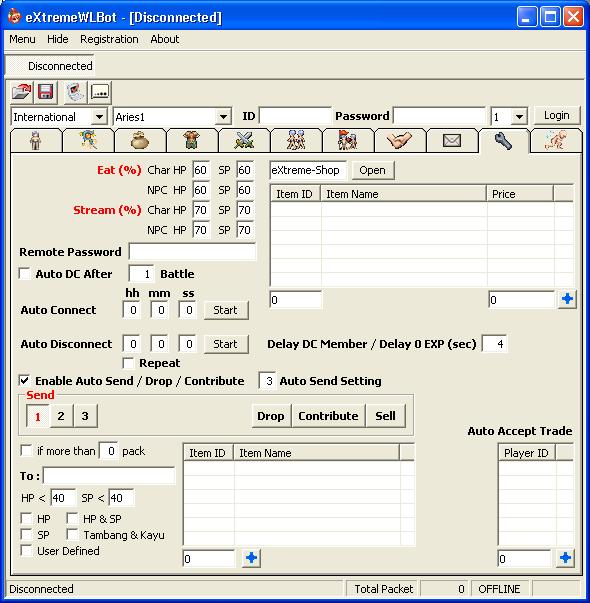Click the Login button
The height and width of the screenshot is (603, 590).
pos(557,115)
